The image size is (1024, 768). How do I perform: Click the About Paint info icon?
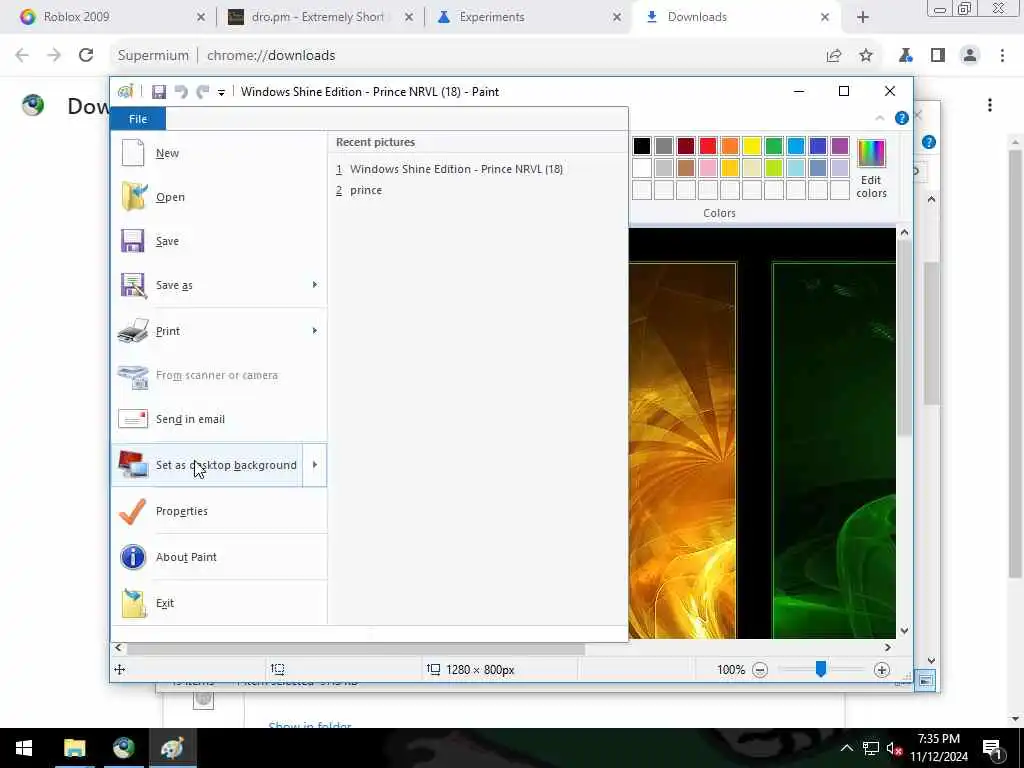[133, 557]
